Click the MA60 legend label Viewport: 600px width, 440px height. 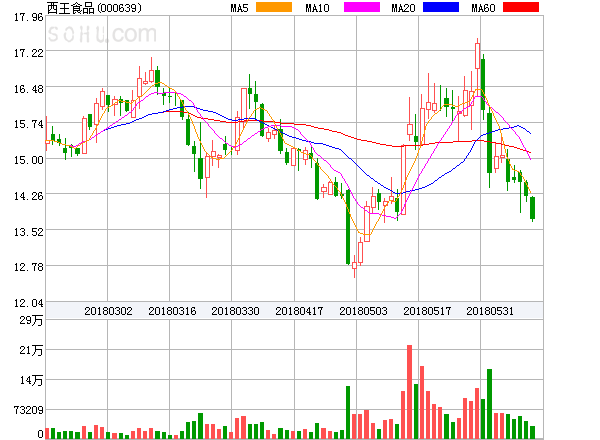pos(483,8)
